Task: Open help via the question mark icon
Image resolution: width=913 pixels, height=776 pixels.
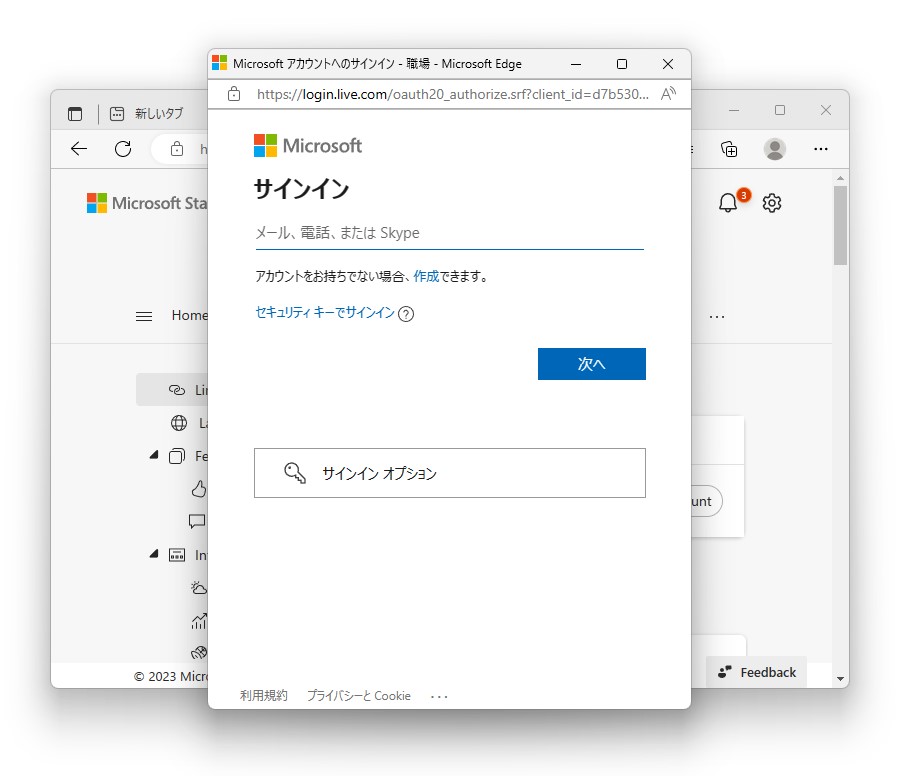Action: coord(404,313)
